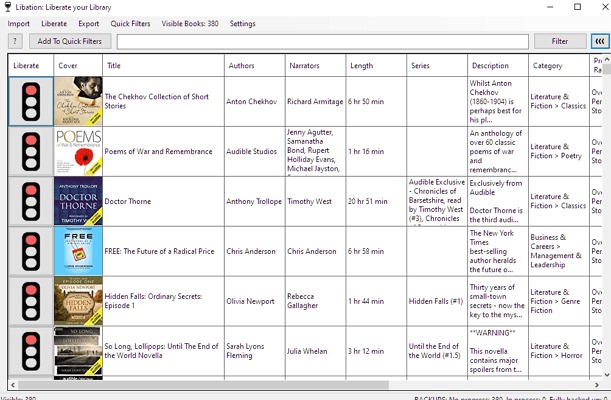Click the triple chevron collapse button
The image size is (611, 400).
[600, 41]
